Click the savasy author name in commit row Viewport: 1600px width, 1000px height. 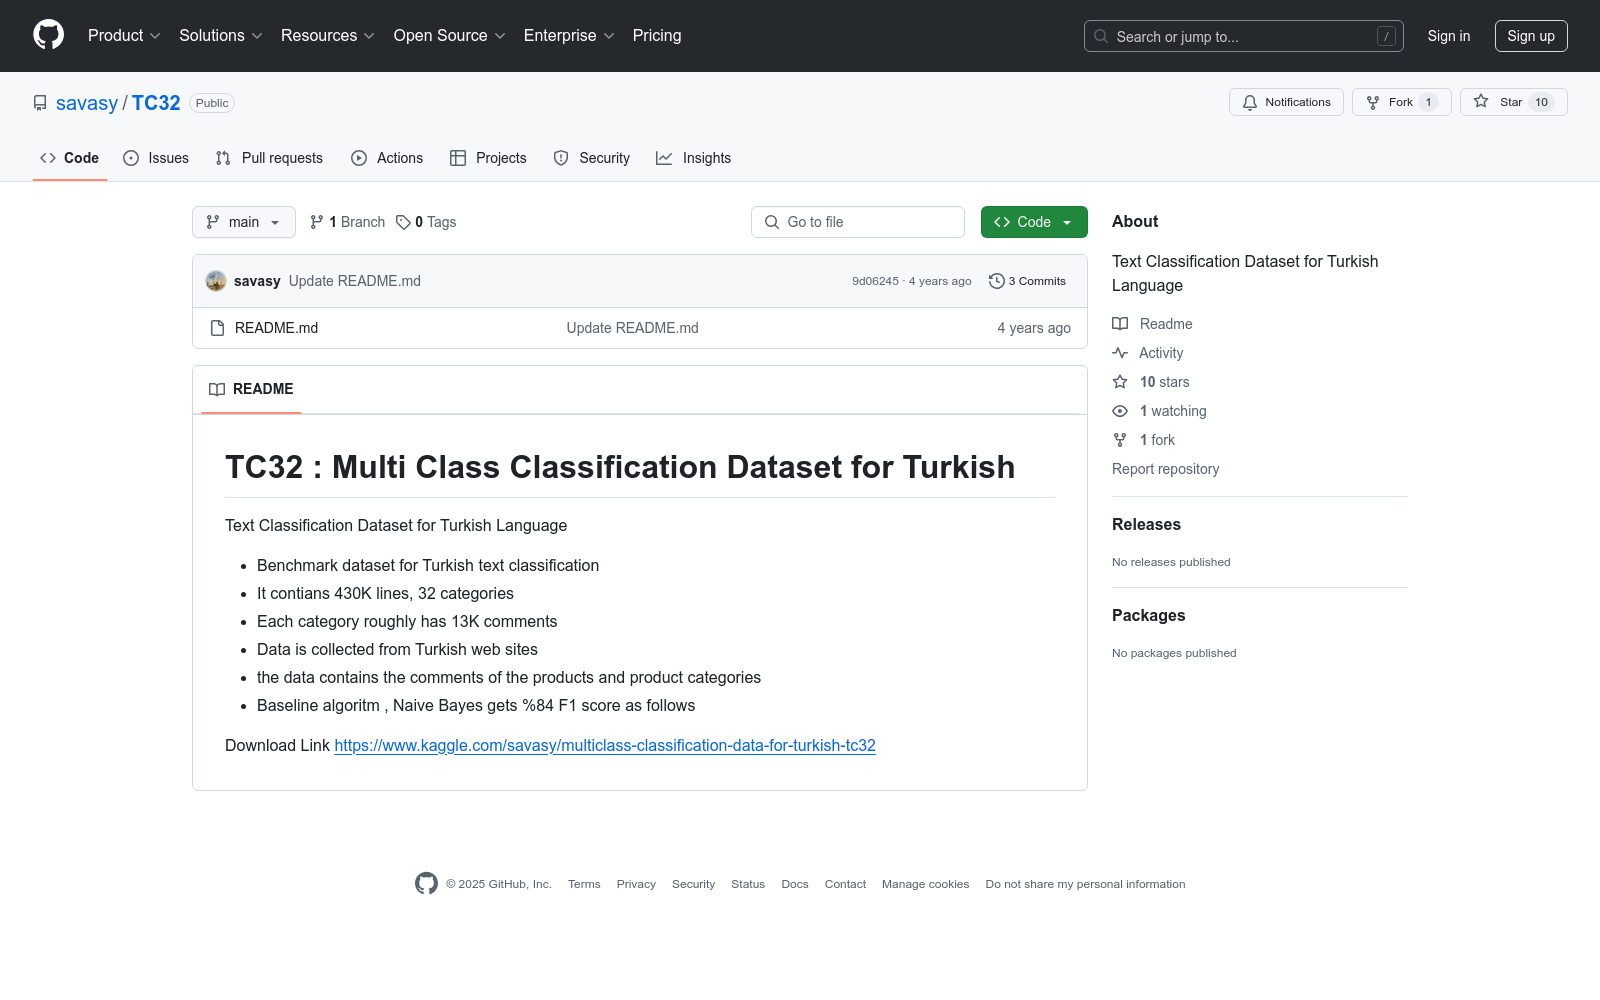257,281
